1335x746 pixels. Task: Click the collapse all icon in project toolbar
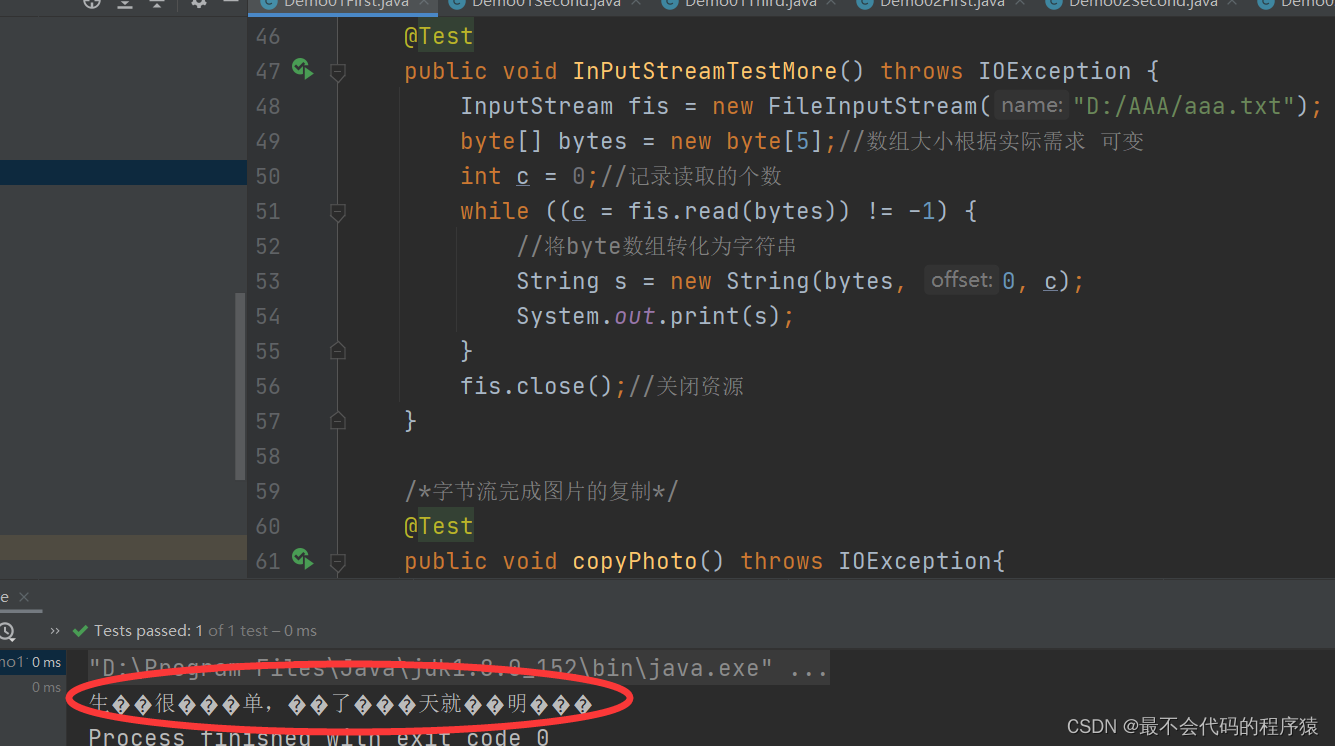click(x=157, y=3)
